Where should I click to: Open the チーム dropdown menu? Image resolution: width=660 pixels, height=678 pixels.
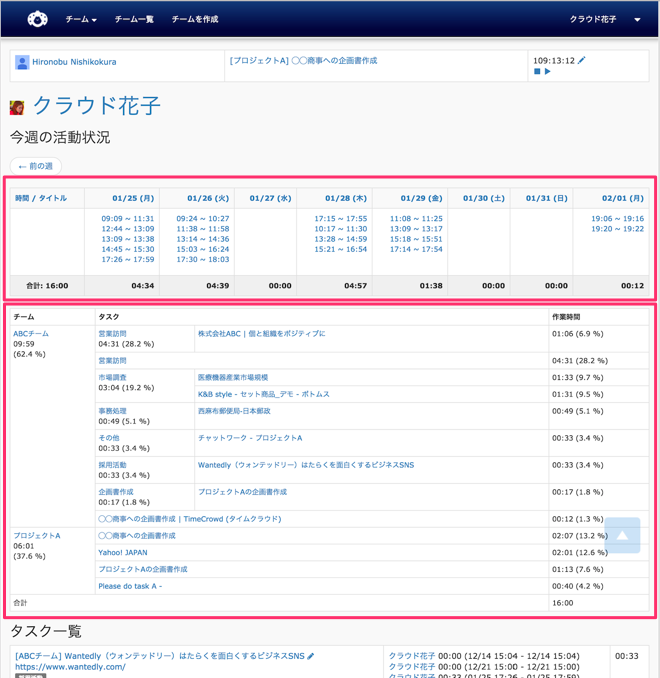pos(81,19)
